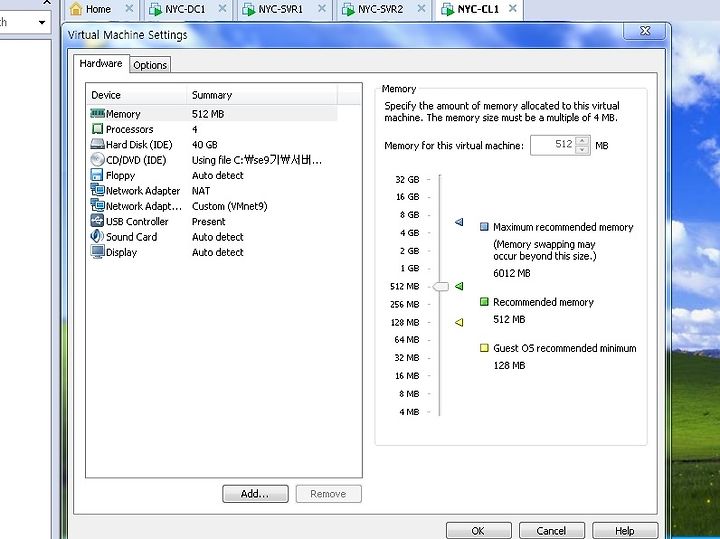Close the NYC-CL1 tab
The height and width of the screenshot is (539, 720).
[x=513, y=9]
